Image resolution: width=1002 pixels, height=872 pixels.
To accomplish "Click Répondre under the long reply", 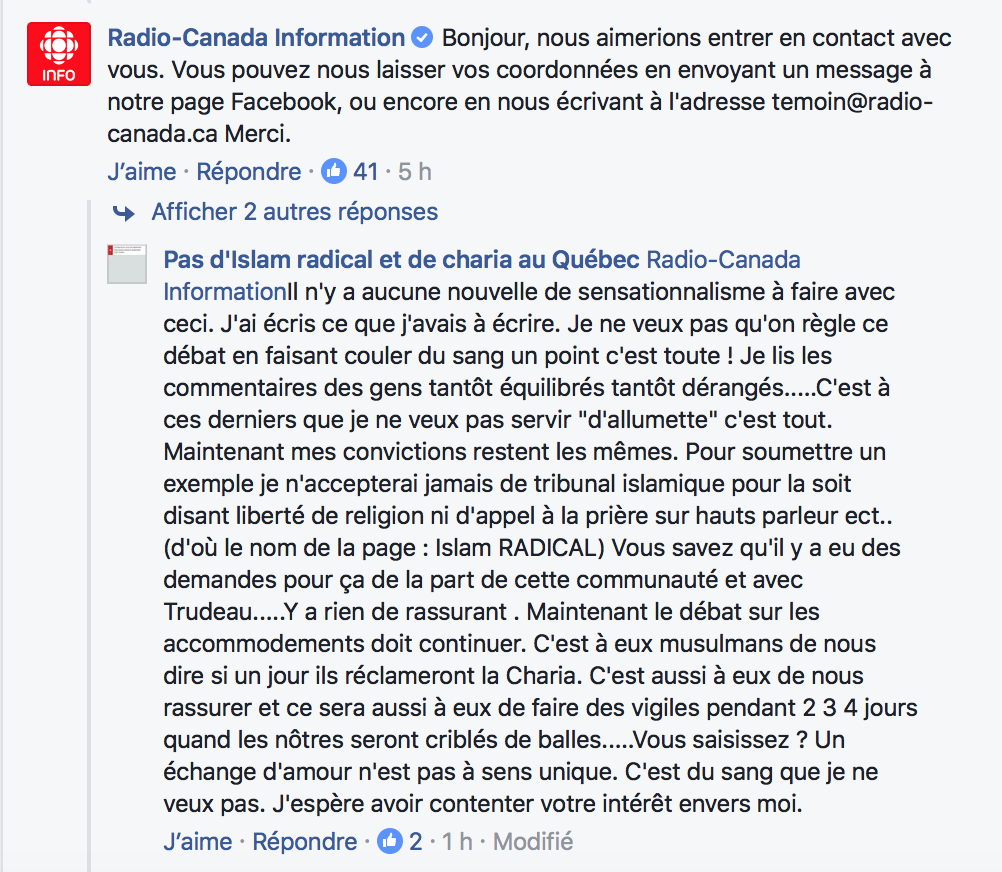I will [x=304, y=842].
